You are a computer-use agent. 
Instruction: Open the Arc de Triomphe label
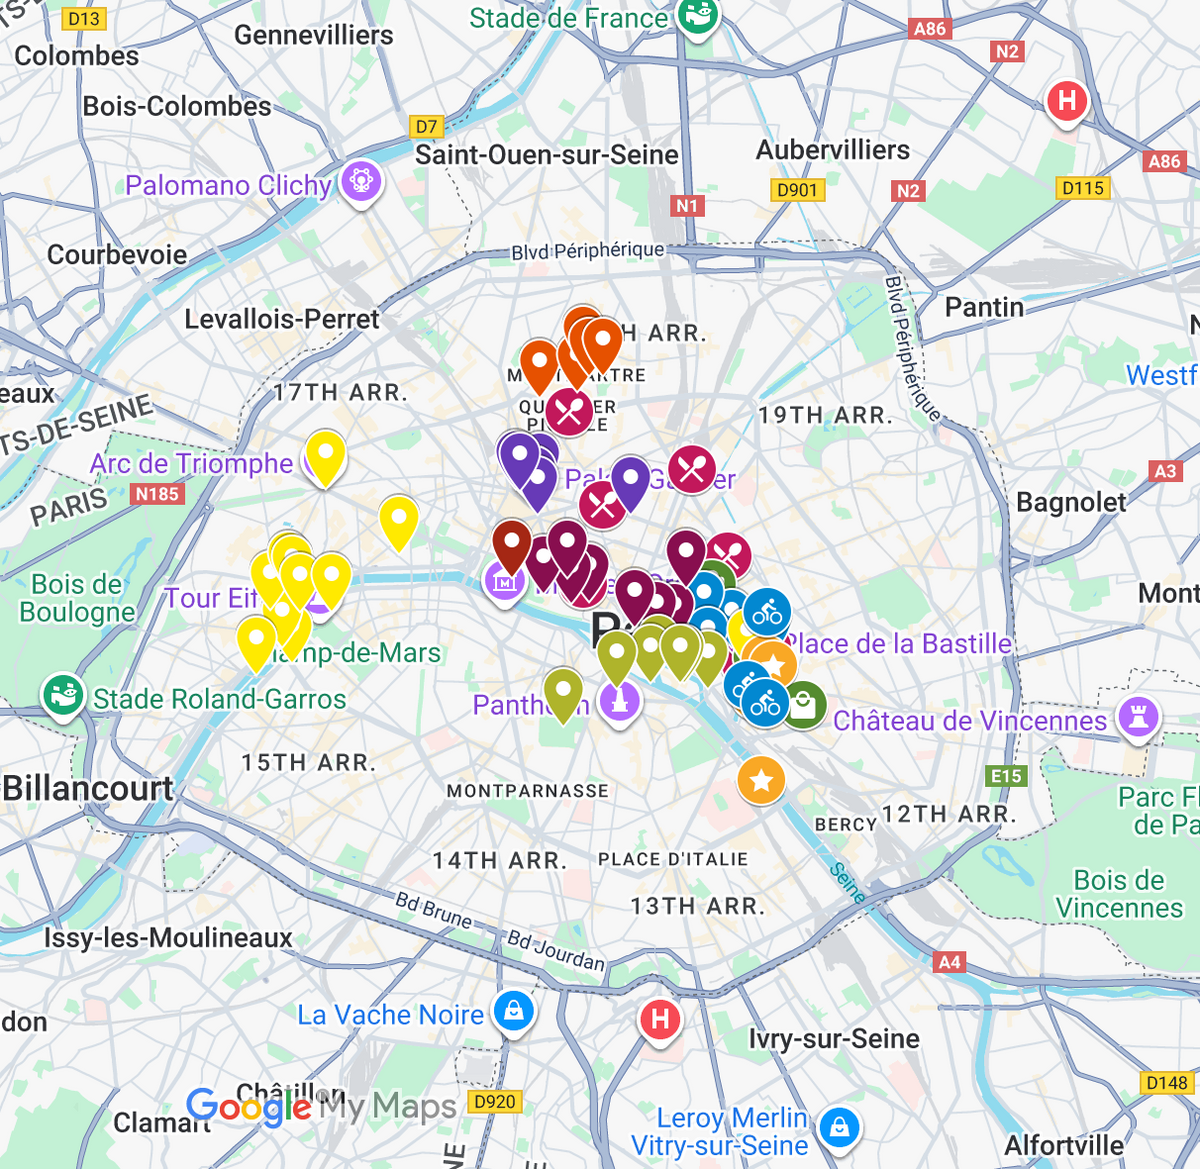click(191, 463)
